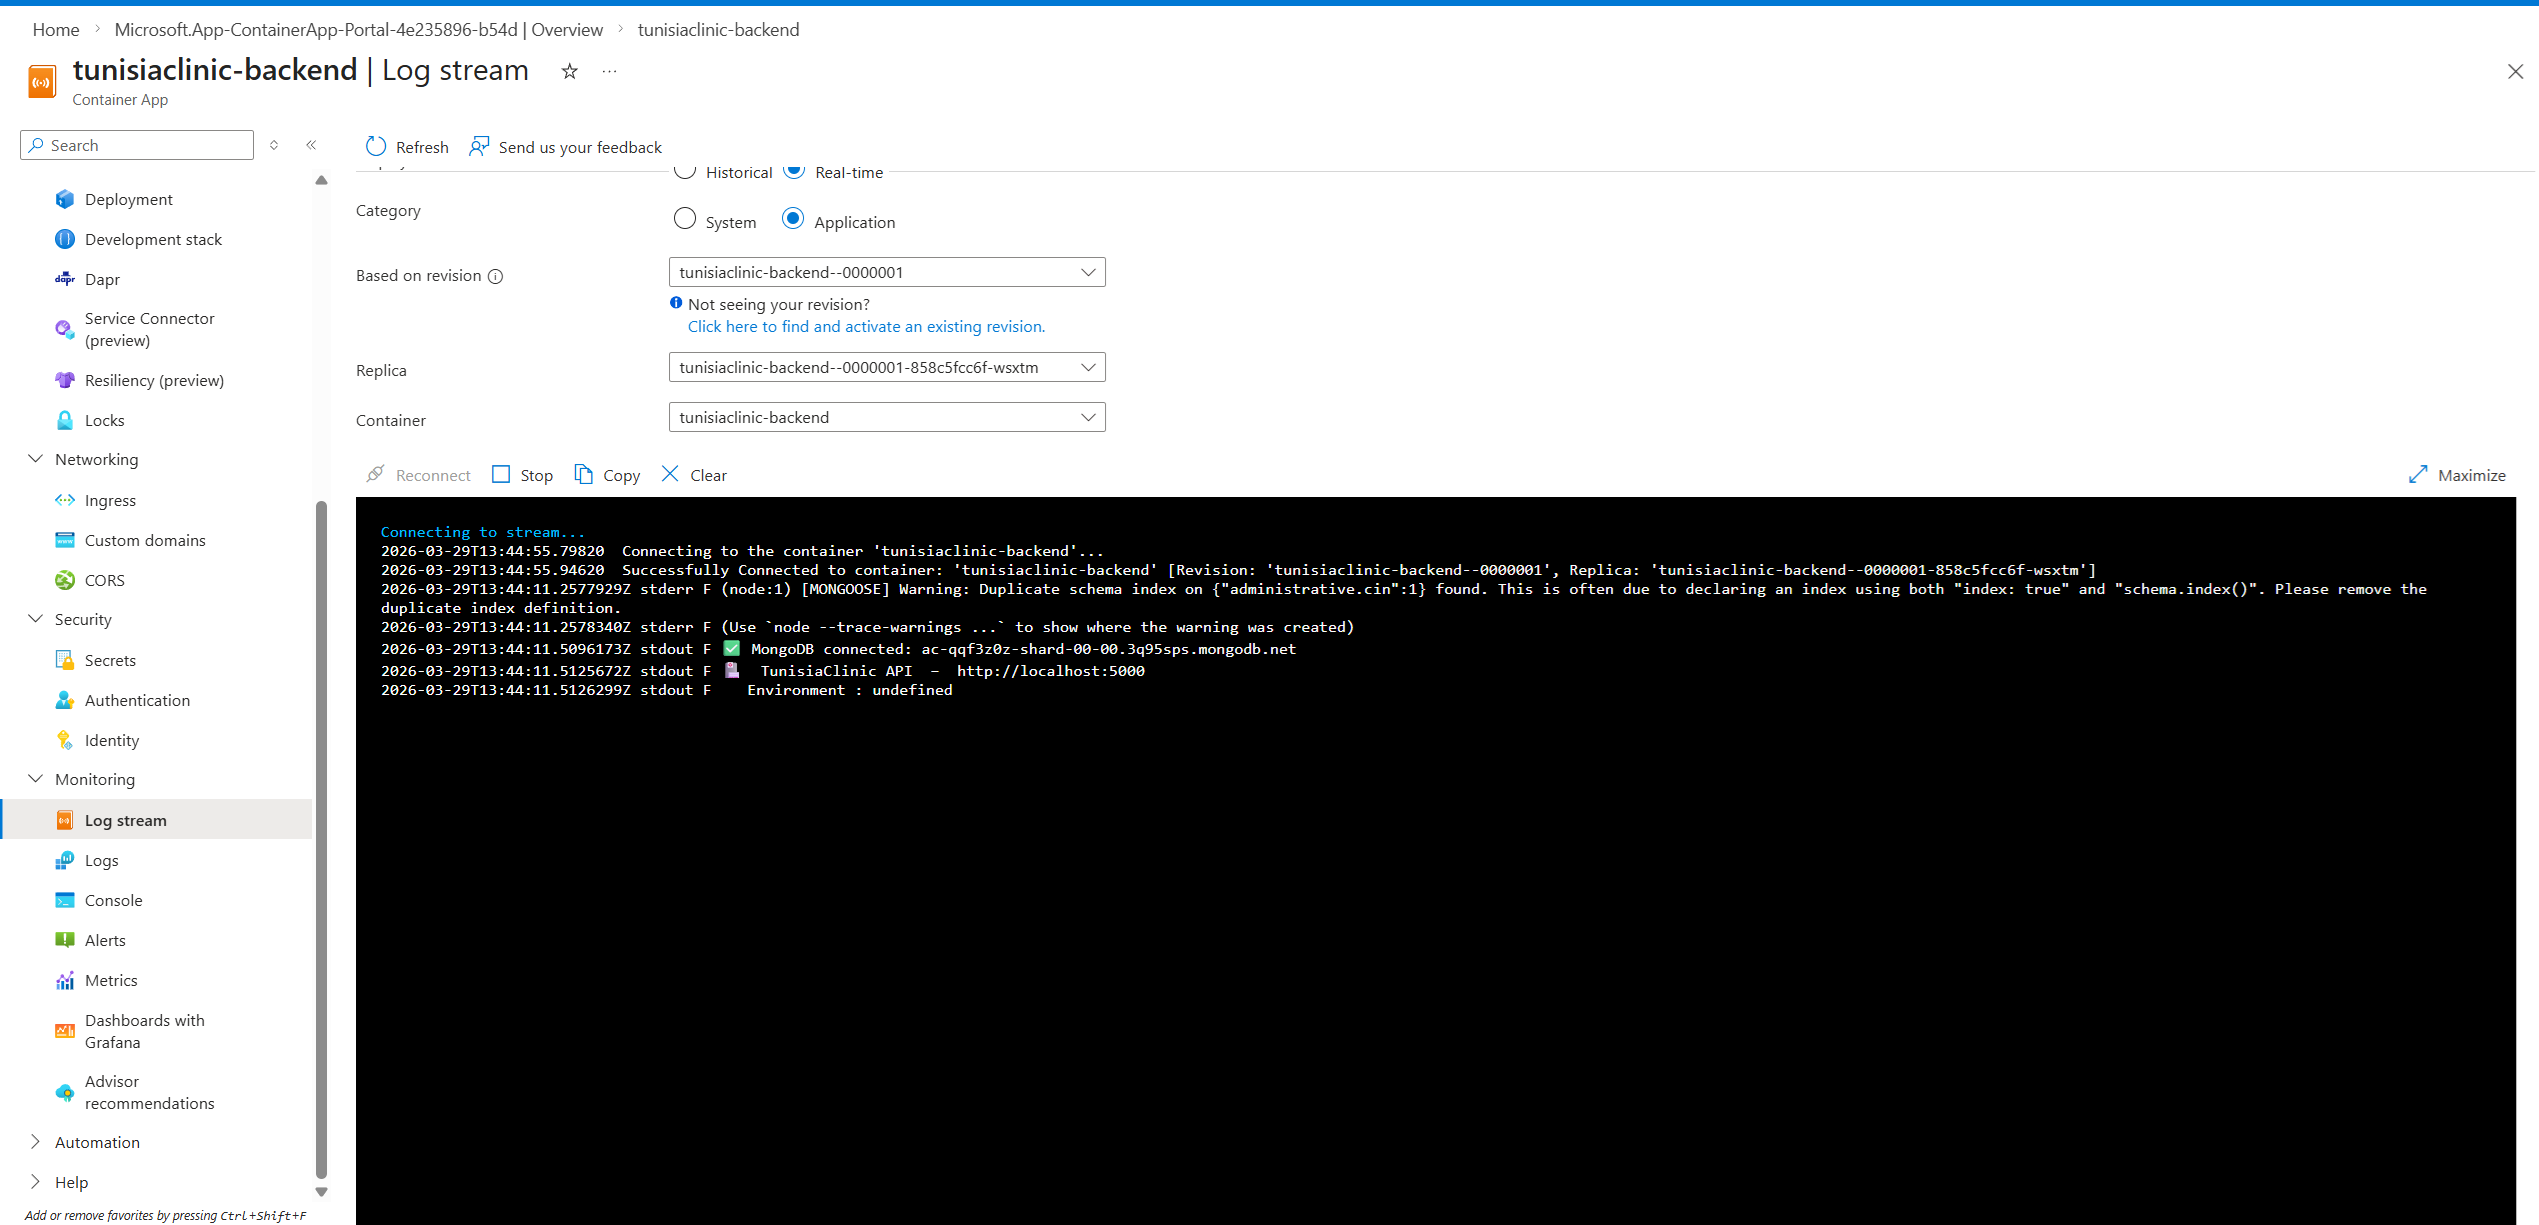Open the Console for the container app
The height and width of the screenshot is (1225, 2539).
[112, 900]
